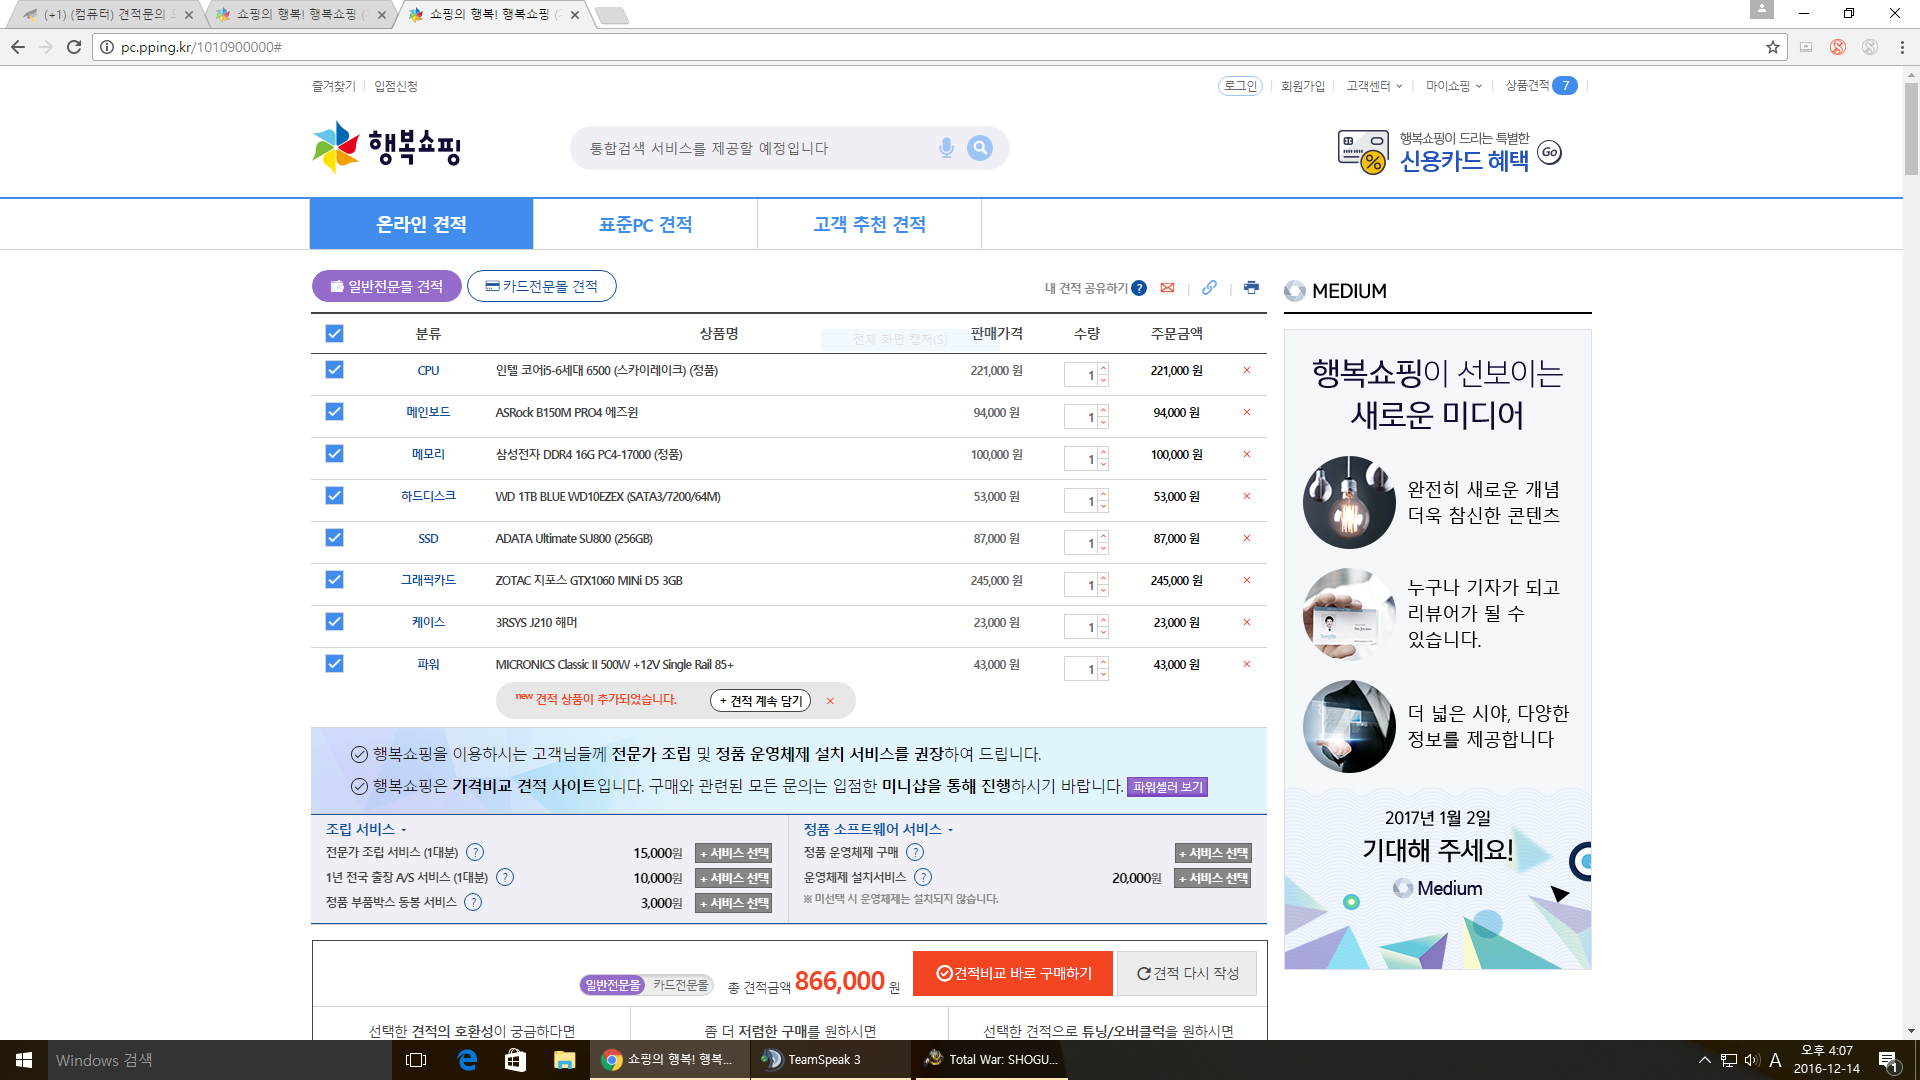Click the blue search magnifier button
The height and width of the screenshot is (1080, 1920).
click(980, 148)
